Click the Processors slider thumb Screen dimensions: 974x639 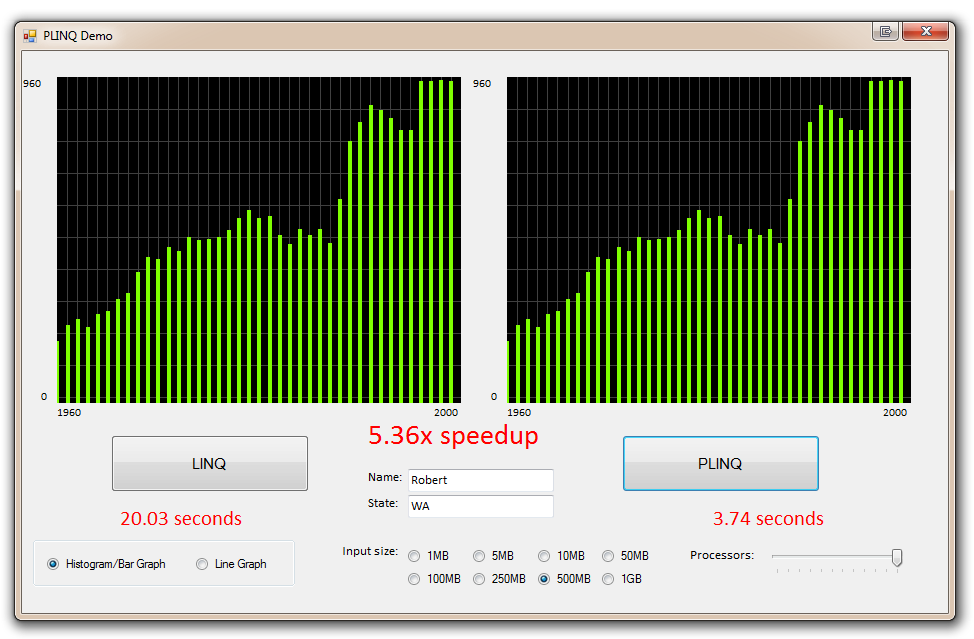click(897, 557)
